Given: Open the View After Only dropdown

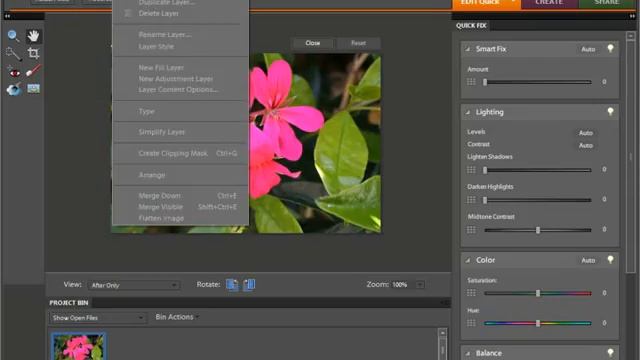Looking at the screenshot, I should 134,285.
